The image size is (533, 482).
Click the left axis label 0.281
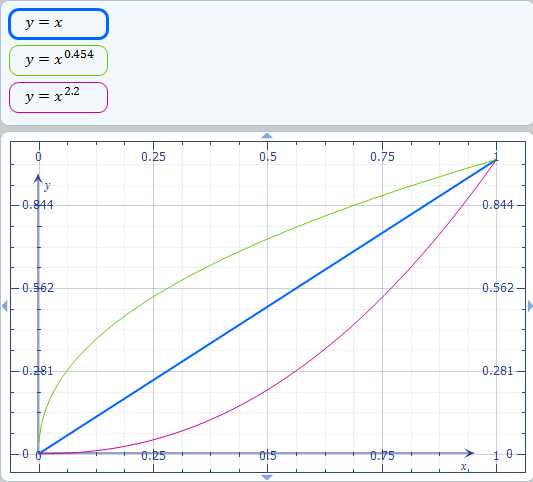click(x=38, y=371)
